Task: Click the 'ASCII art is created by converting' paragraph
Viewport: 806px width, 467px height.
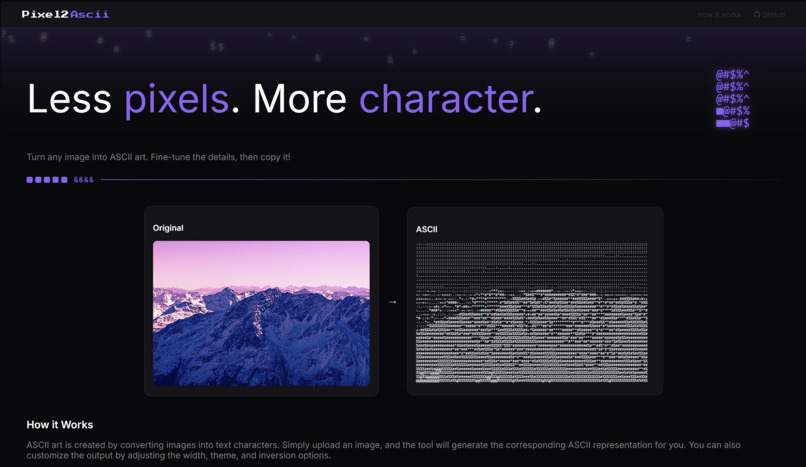Action: point(383,450)
